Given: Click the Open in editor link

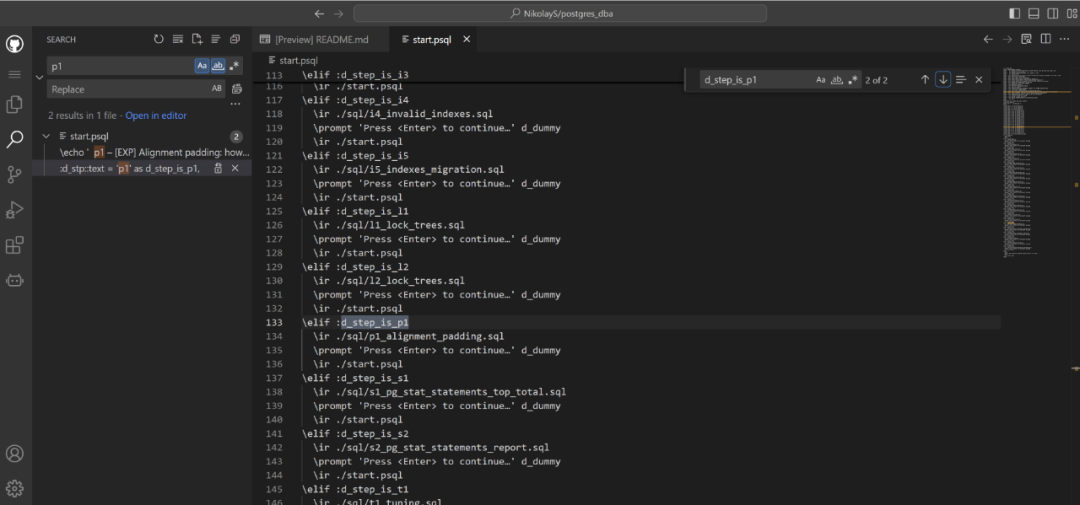Looking at the screenshot, I should (156, 116).
